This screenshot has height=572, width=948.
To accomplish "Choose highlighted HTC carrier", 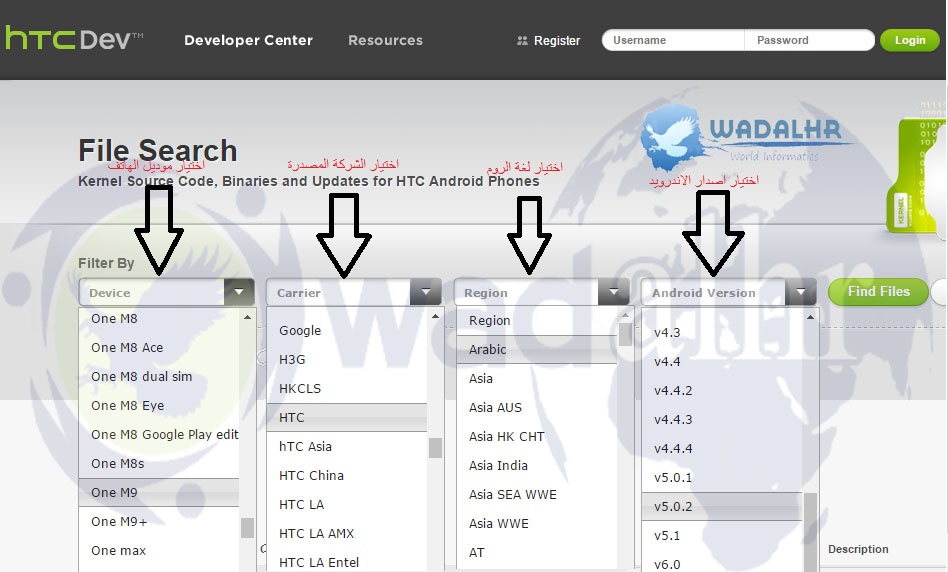I will tap(347, 418).
